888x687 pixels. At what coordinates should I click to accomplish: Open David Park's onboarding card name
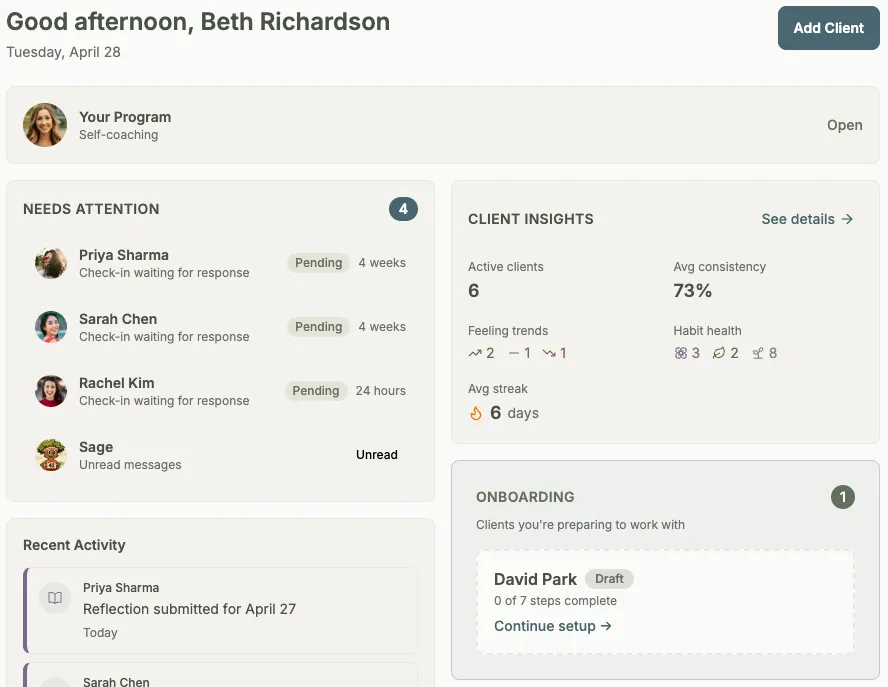(x=535, y=579)
